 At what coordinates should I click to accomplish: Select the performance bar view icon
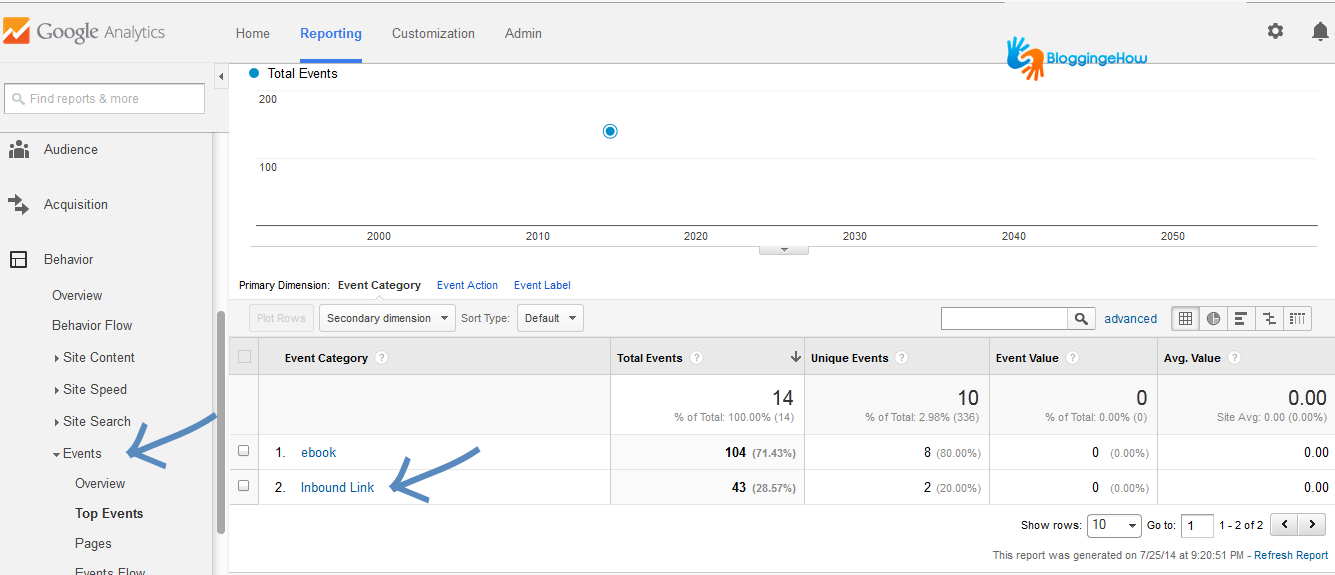pyautogui.click(x=1241, y=319)
